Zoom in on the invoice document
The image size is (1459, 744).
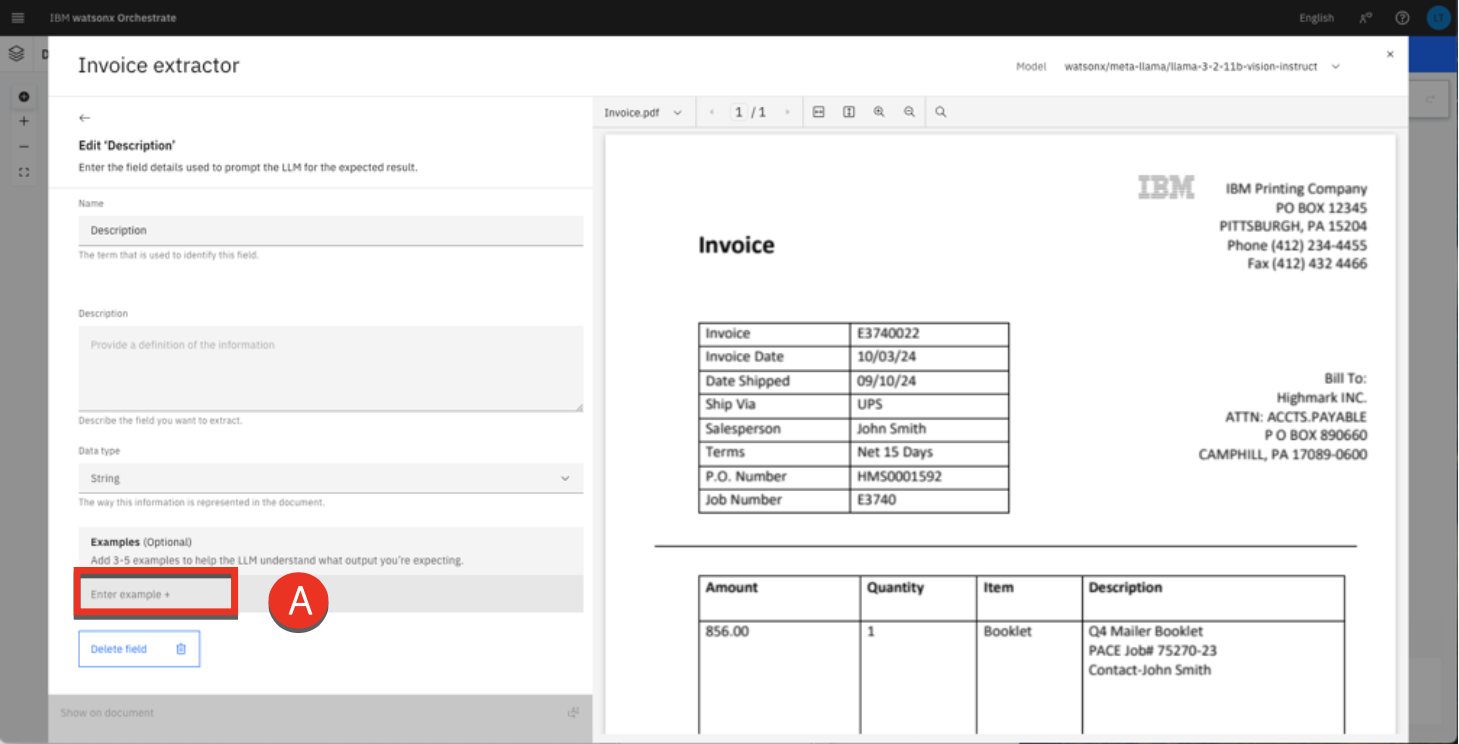click(x=879, y=112)
